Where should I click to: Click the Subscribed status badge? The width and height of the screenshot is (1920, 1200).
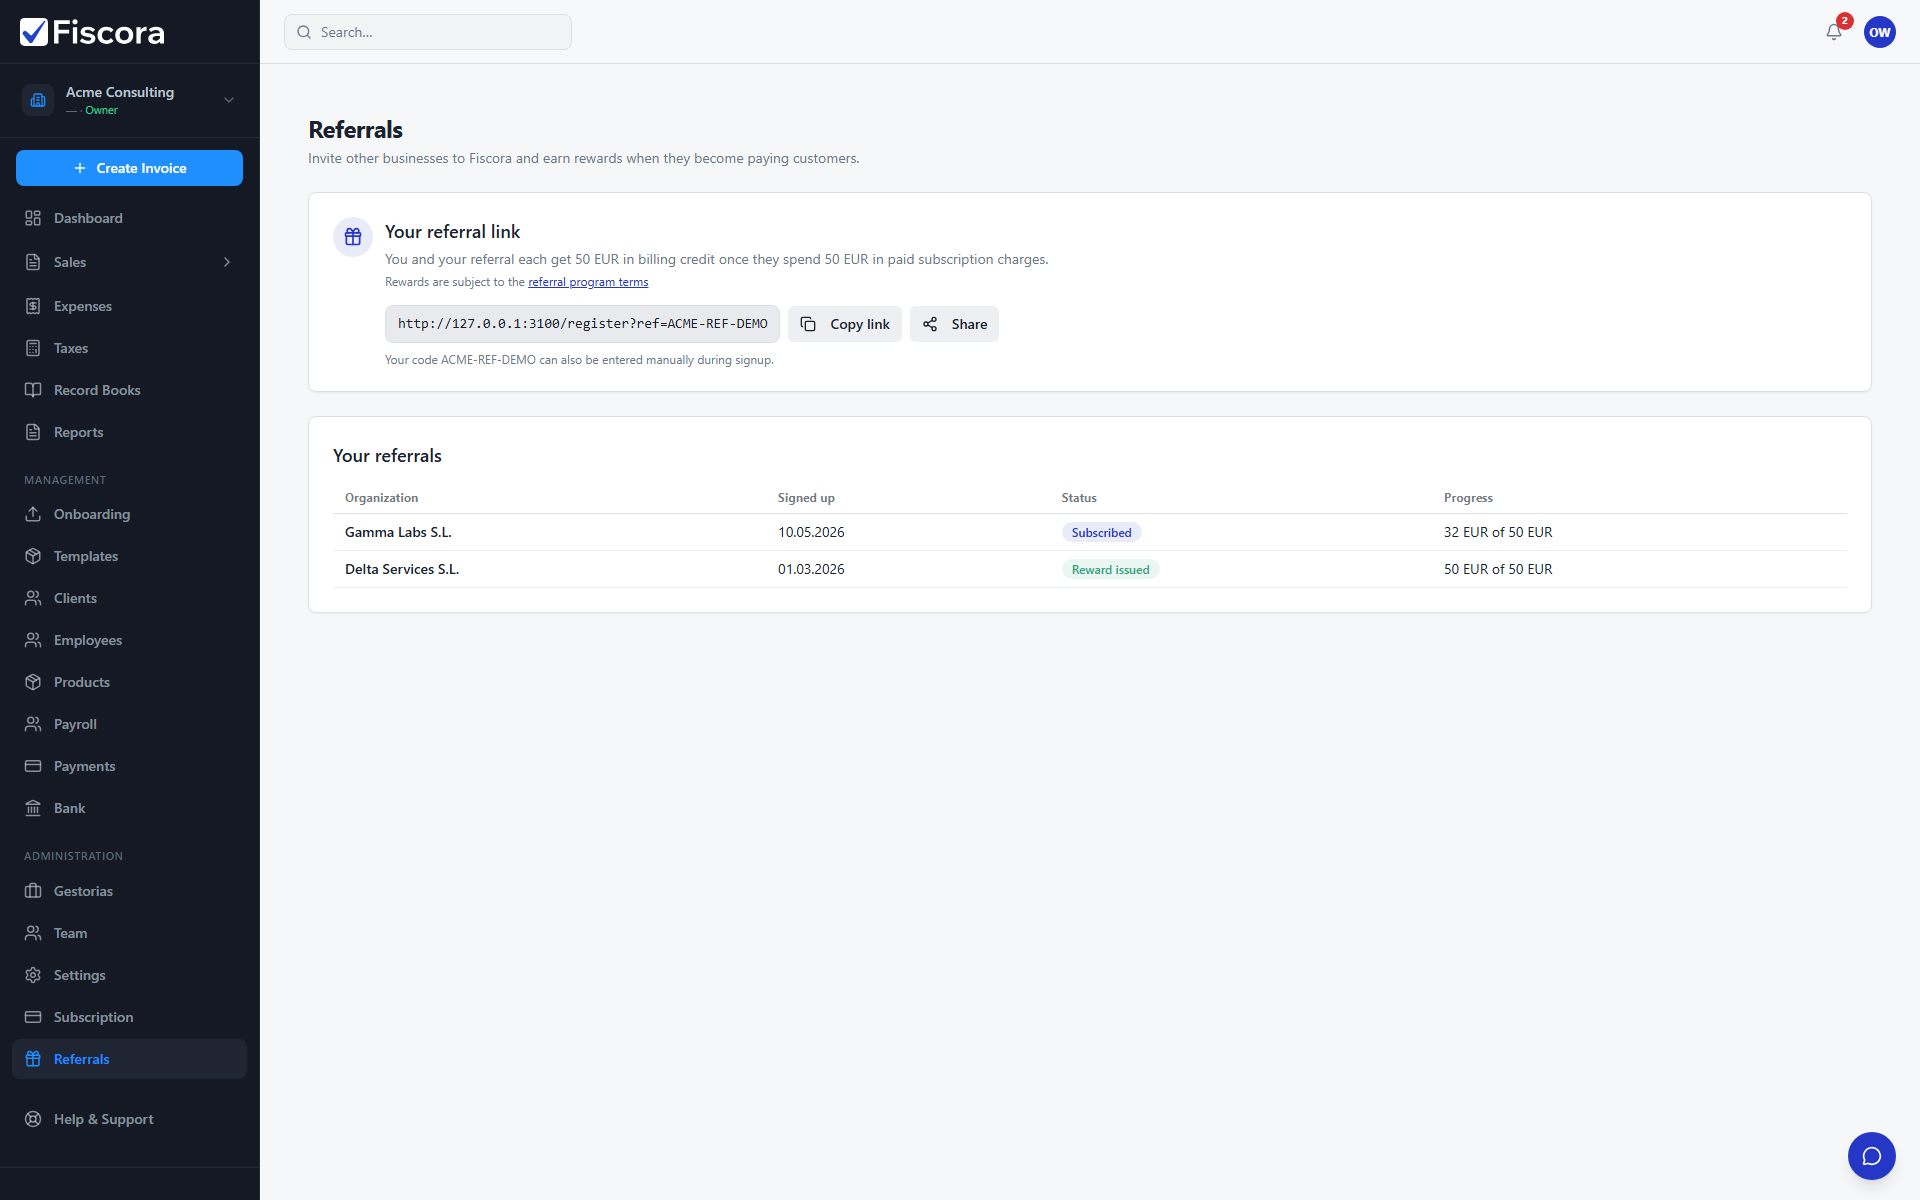click(1101, 533)
